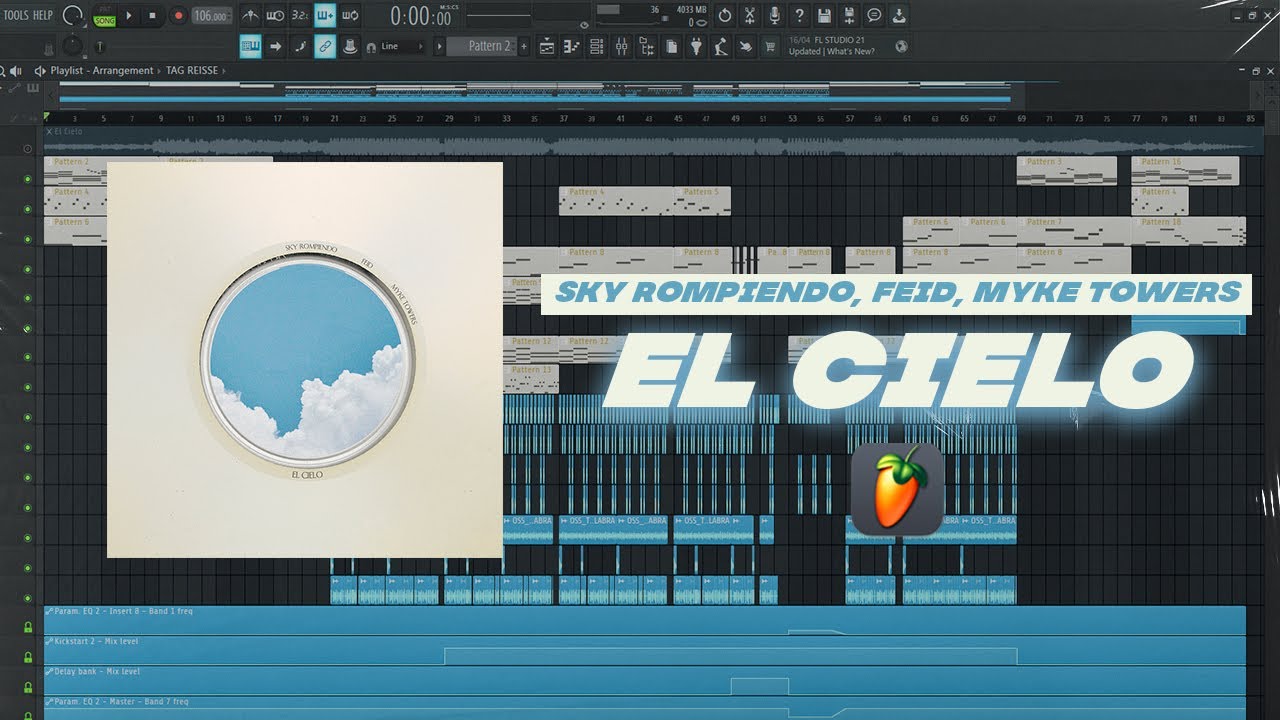Toggle the note slide icon
This screenshot has height=720, width=1280.
300,46
